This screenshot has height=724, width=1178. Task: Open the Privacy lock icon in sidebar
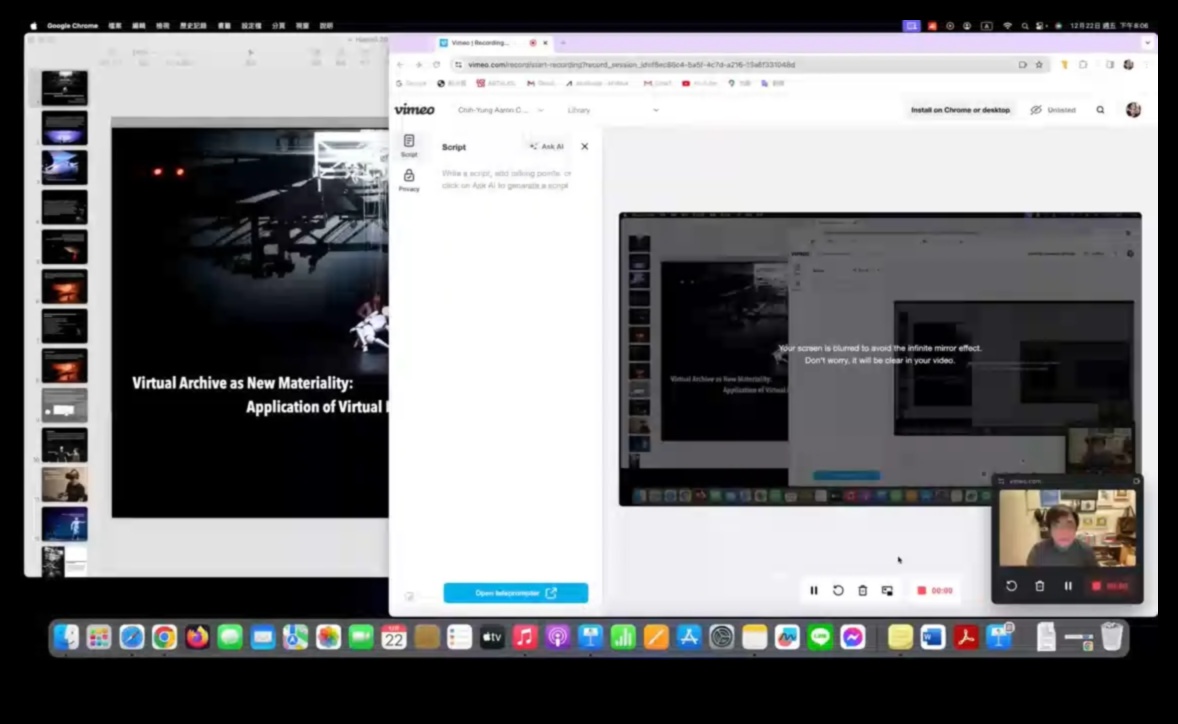pyautogui.click(x=409, y=179)
